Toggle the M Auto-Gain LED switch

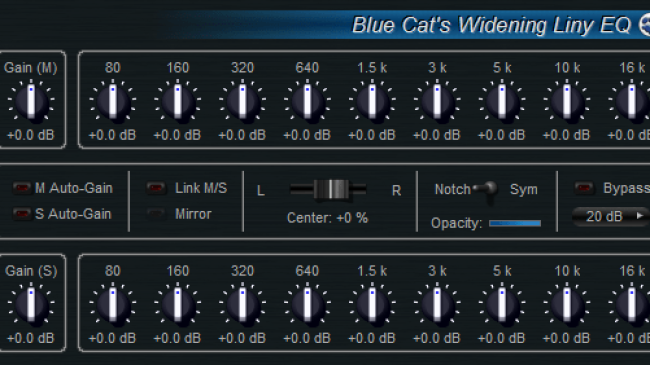[x=22, y=188]
